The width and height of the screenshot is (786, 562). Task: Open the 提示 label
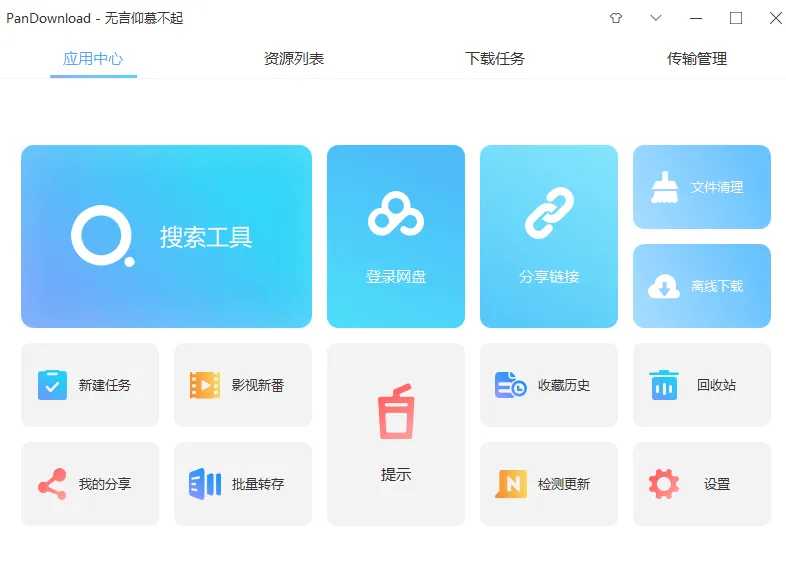pos(396,474)
